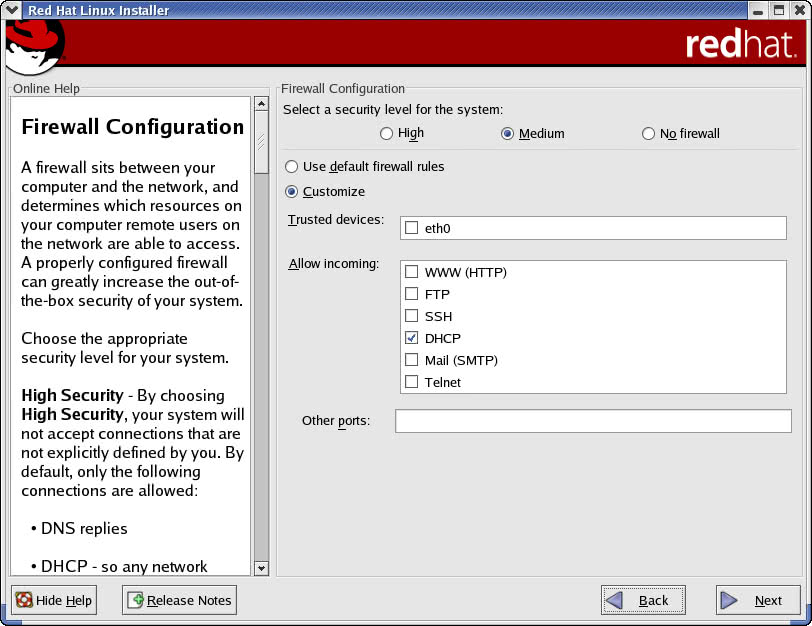Click the 'DHCP - so any network' bullet
The image size is (812, 626).
pyautogui.click(x=124, y=566)
